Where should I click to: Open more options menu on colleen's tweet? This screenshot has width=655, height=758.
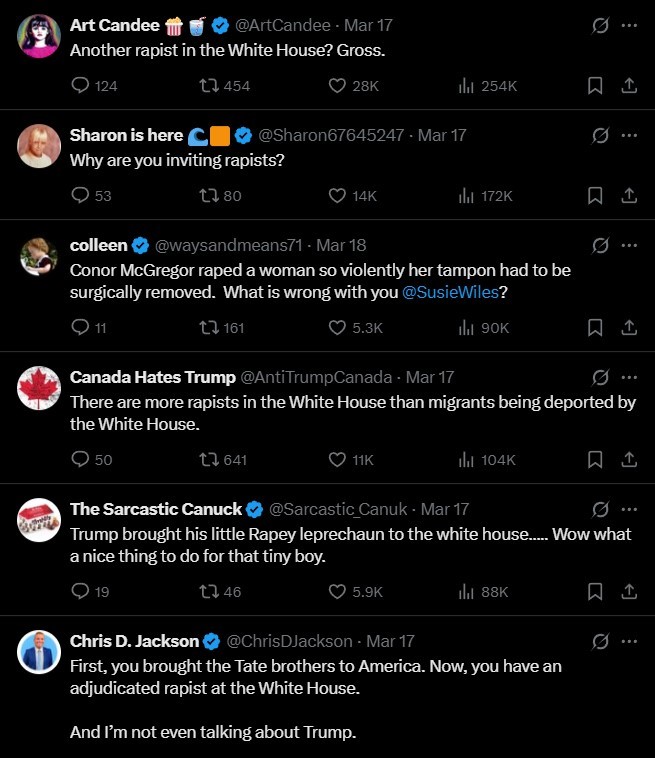[x=629, y=245]
